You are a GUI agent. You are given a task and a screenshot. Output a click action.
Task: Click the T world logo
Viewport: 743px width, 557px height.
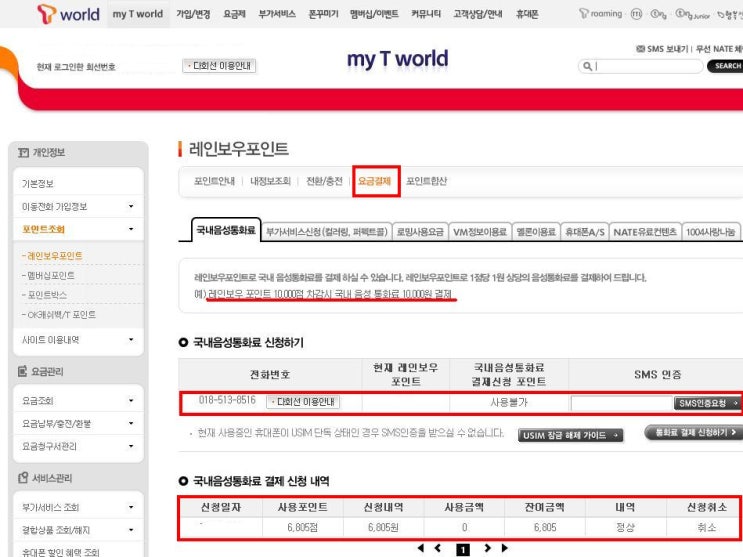pos(69,14)
